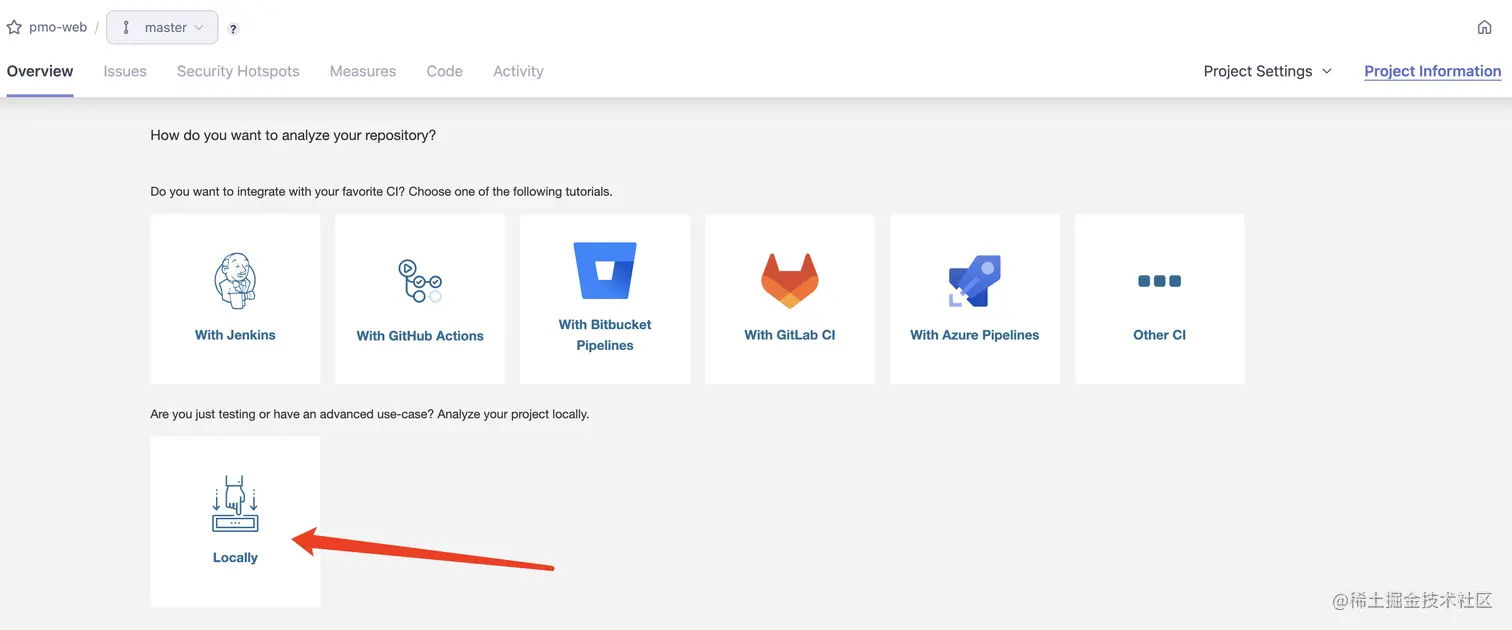Screen dimensions: 1512x630
Task: Click the 'Are you just testing' instruction text
Action: [370, 413]
